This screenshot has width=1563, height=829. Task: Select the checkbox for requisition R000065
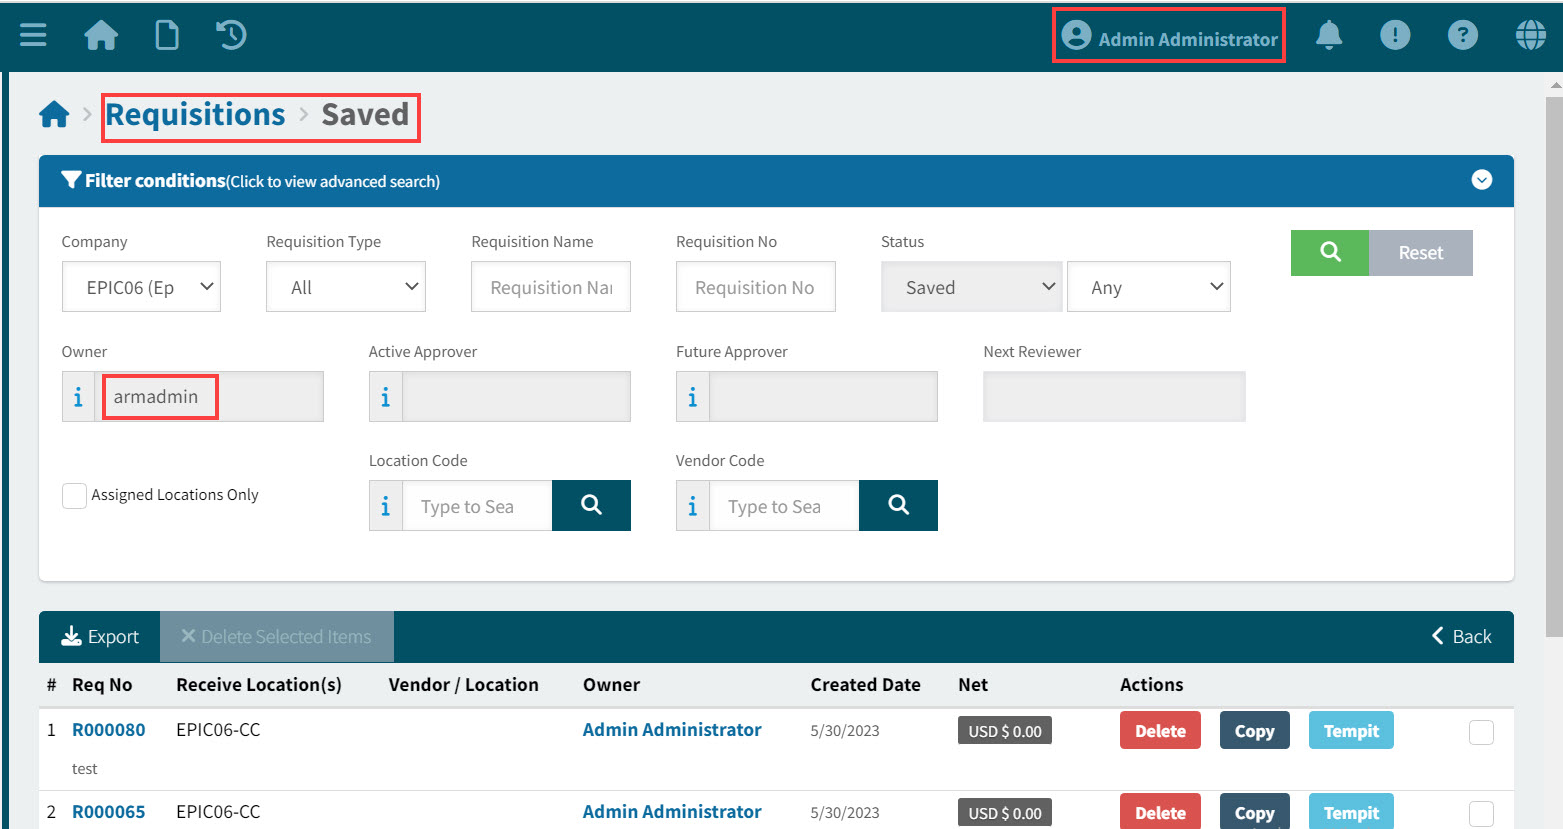click(1481, 813)
